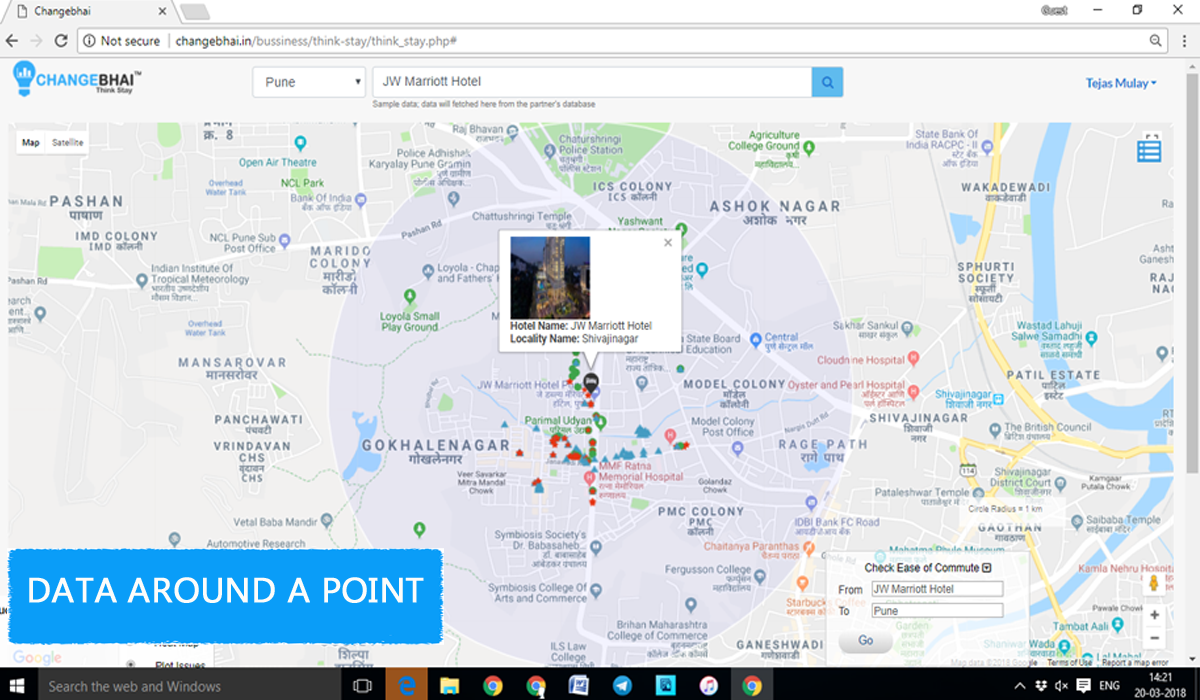The height and width of the screenshot is (700, 1200).
Task: Switch to Satellite view type
Action: point(68,143)
